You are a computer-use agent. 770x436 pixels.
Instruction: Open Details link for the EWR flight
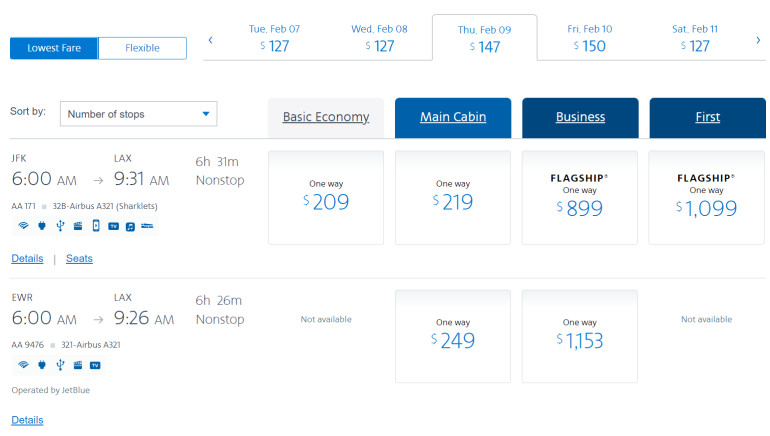tap(27, 420)
